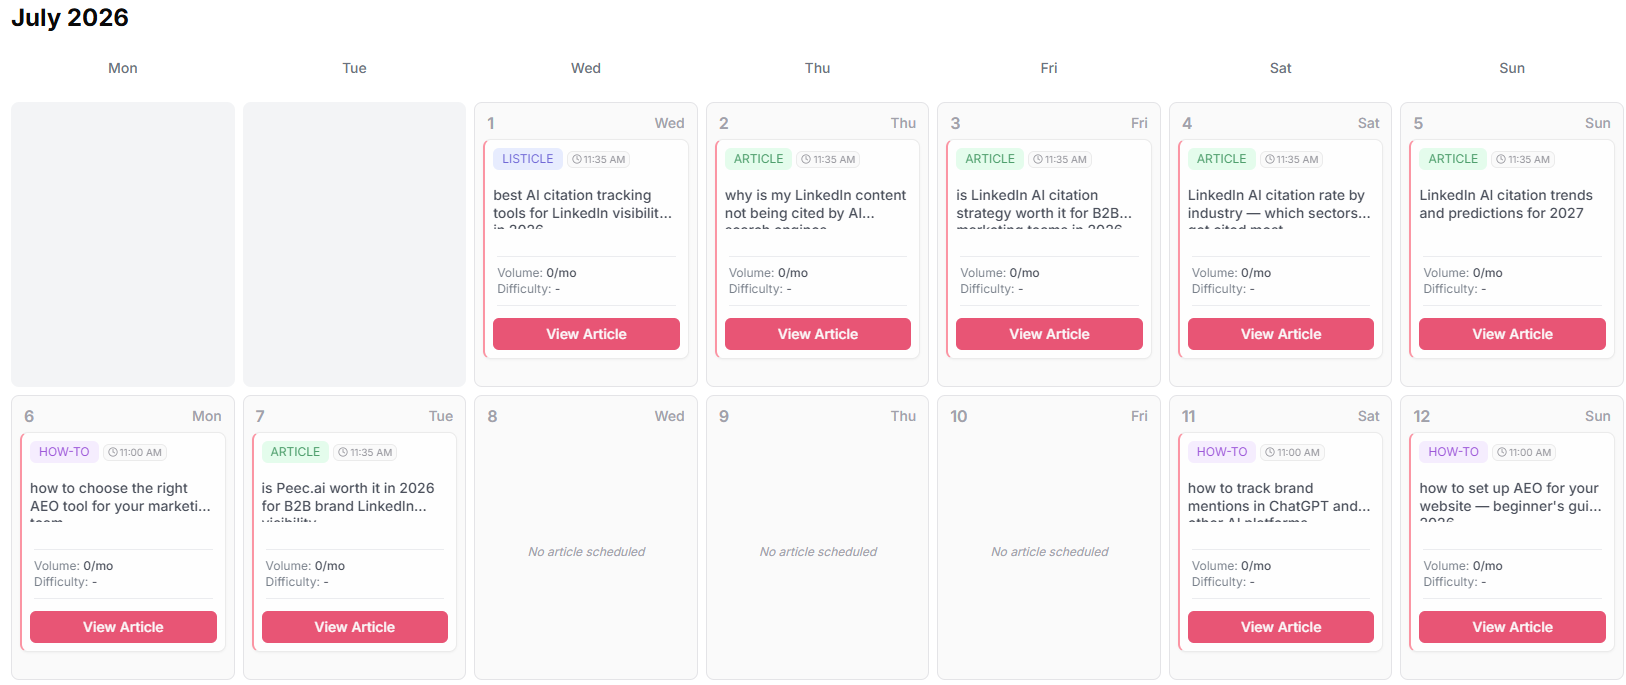View the July 7 Peec.ai article
Viewport: 1626px width, 685px height.
click(x=355, y=627)
